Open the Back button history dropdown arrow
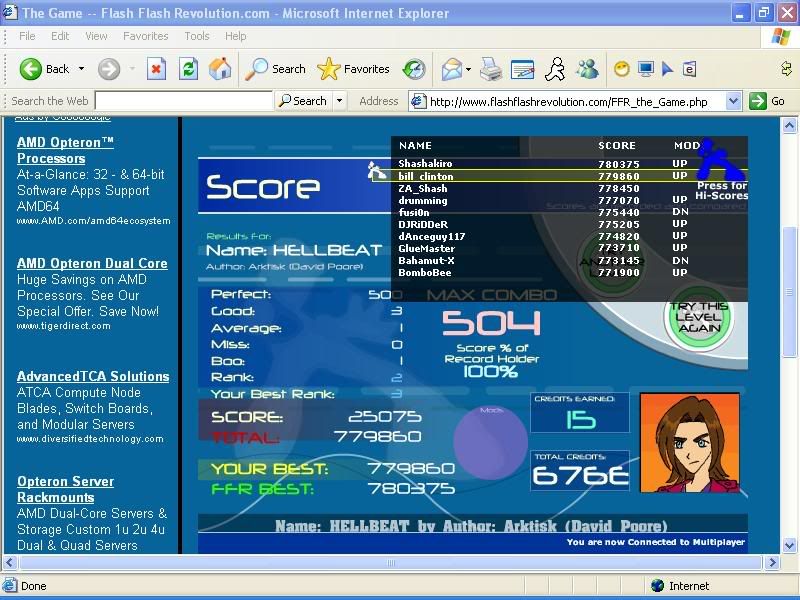The height and width of the screenshot is (600, 800). point(82,69)
